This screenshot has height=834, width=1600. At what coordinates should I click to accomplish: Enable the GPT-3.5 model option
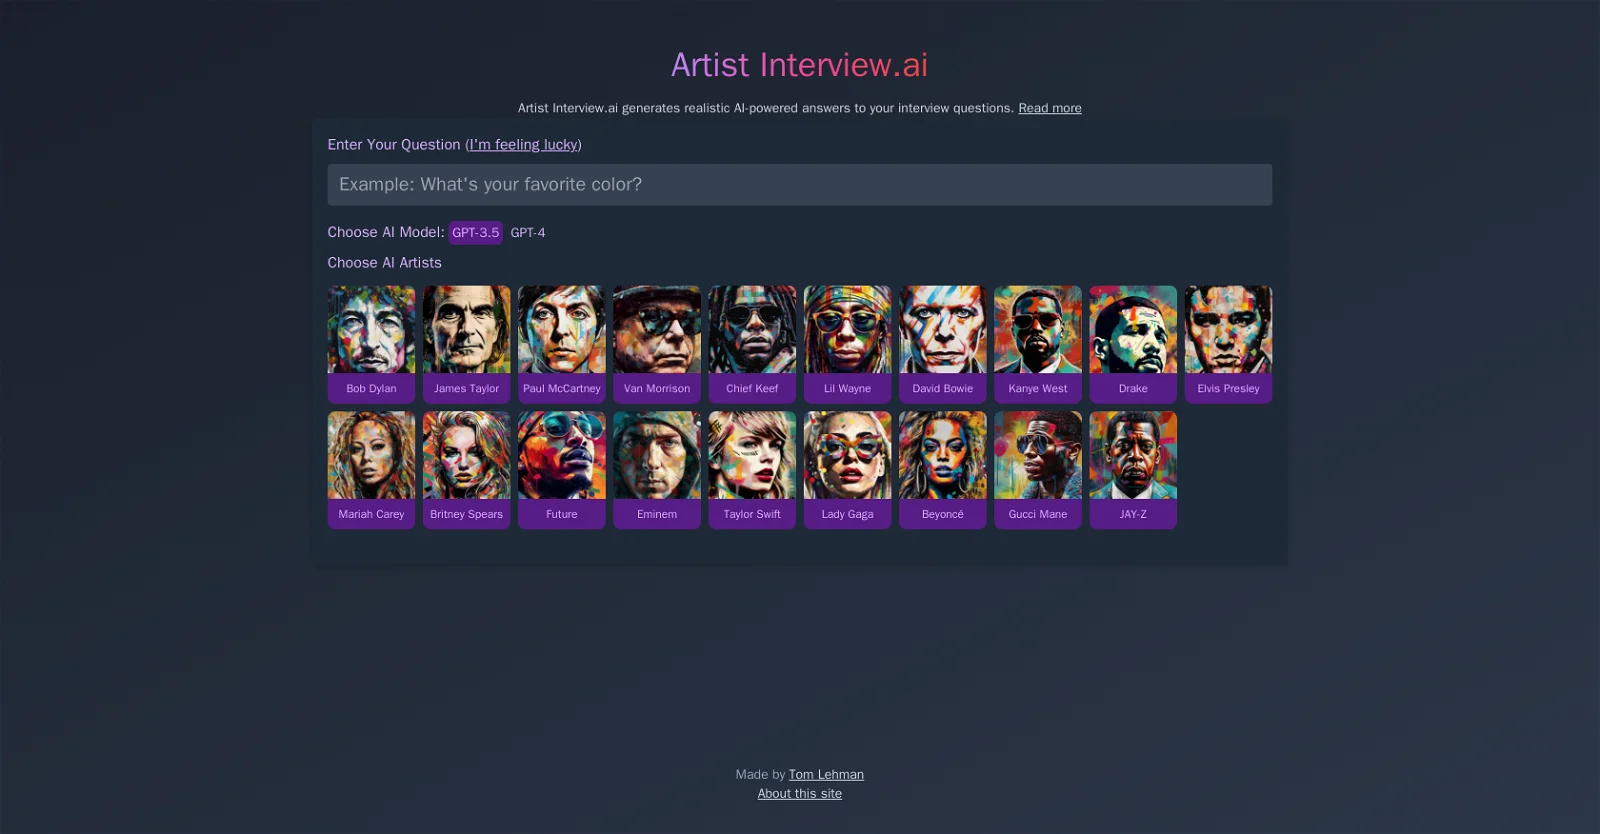pos(475,233)
